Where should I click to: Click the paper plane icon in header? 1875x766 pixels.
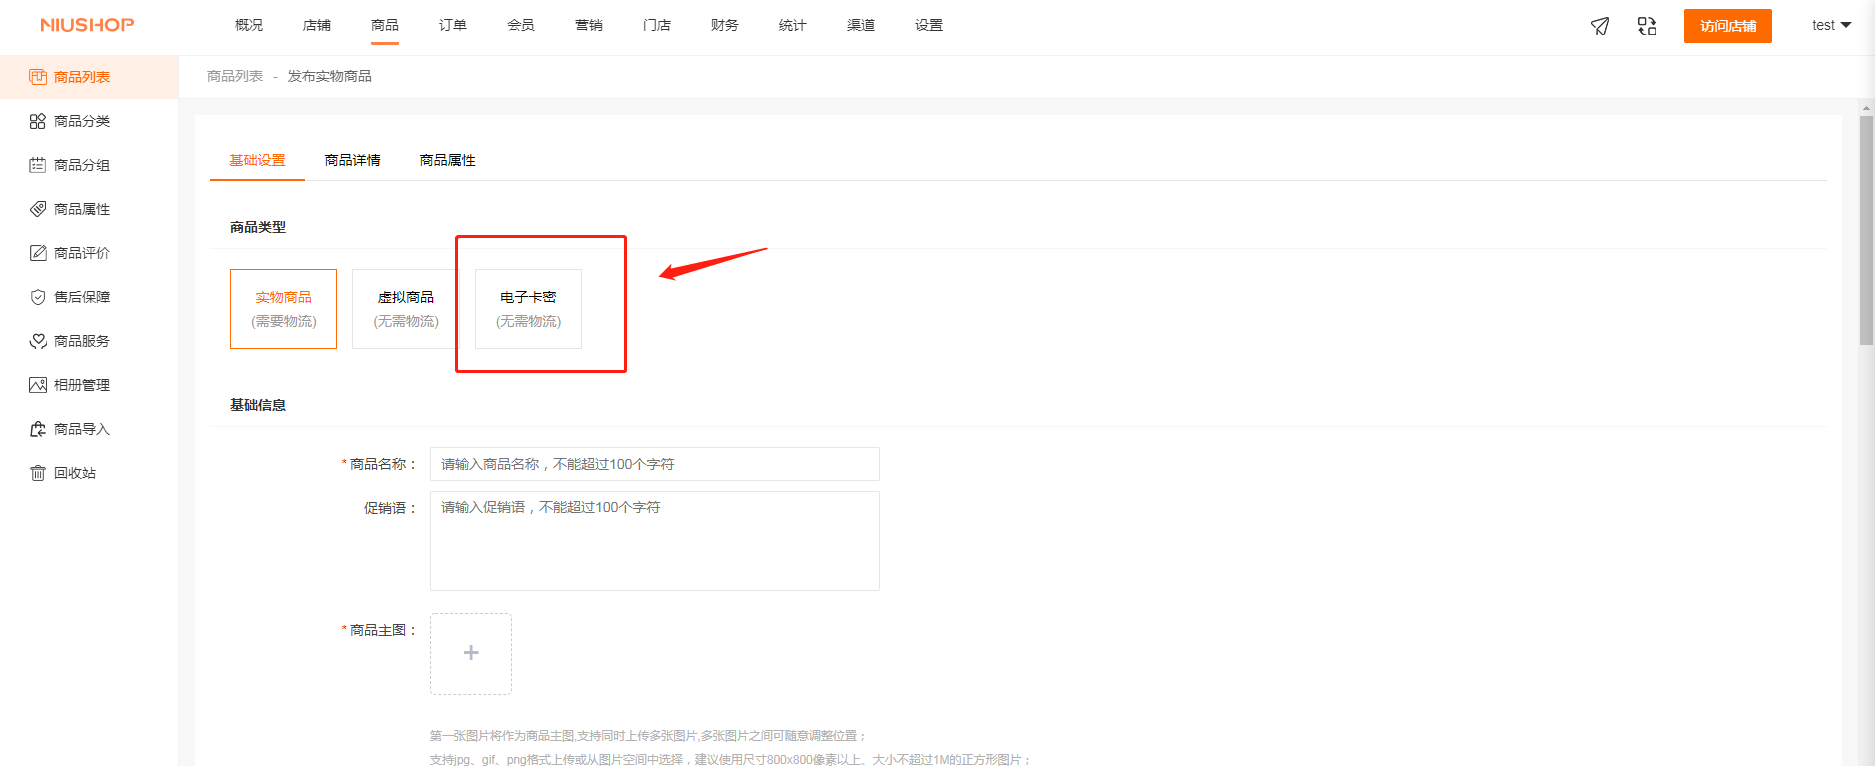1600,26
